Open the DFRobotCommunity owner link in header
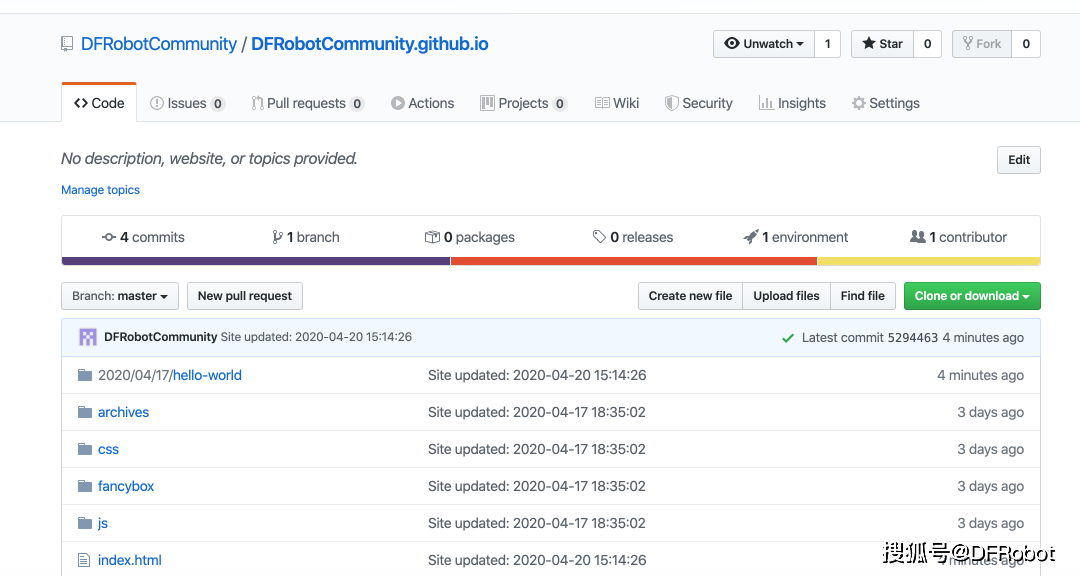Image resolution: width=1080 pixels, height=576 pixels. (158, 44)
